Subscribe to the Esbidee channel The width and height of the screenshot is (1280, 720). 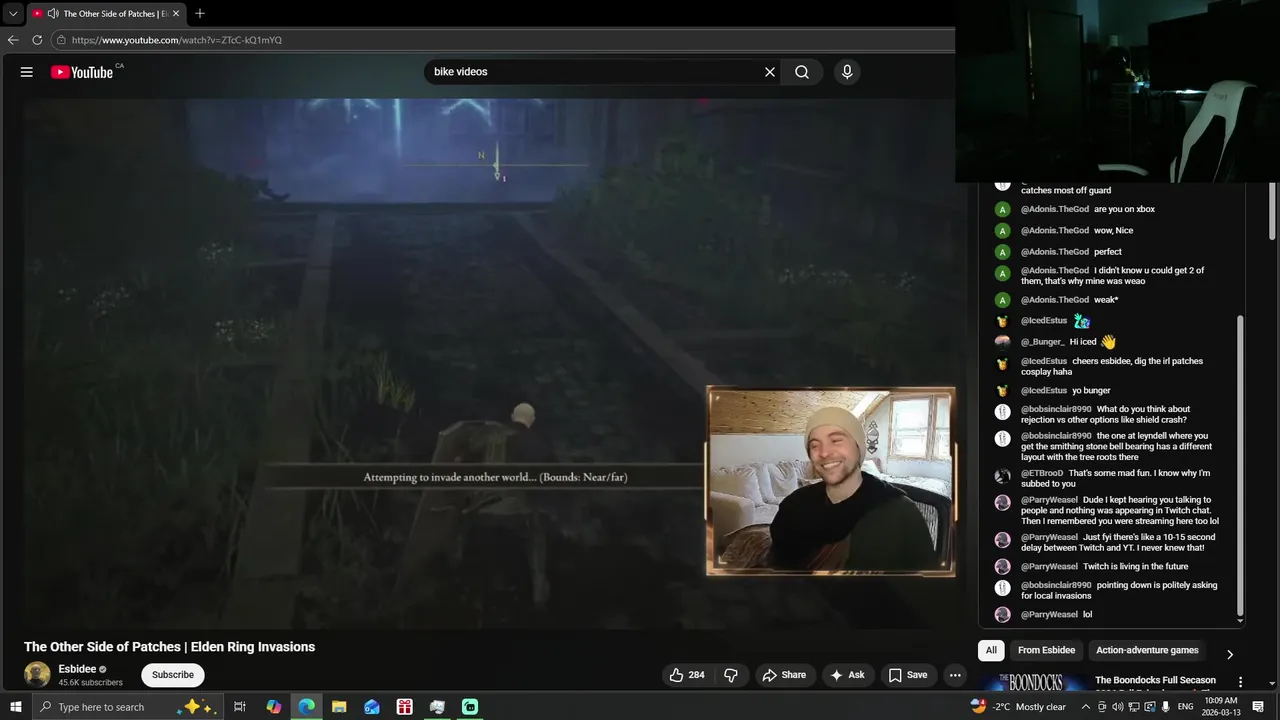pos(173,675)
